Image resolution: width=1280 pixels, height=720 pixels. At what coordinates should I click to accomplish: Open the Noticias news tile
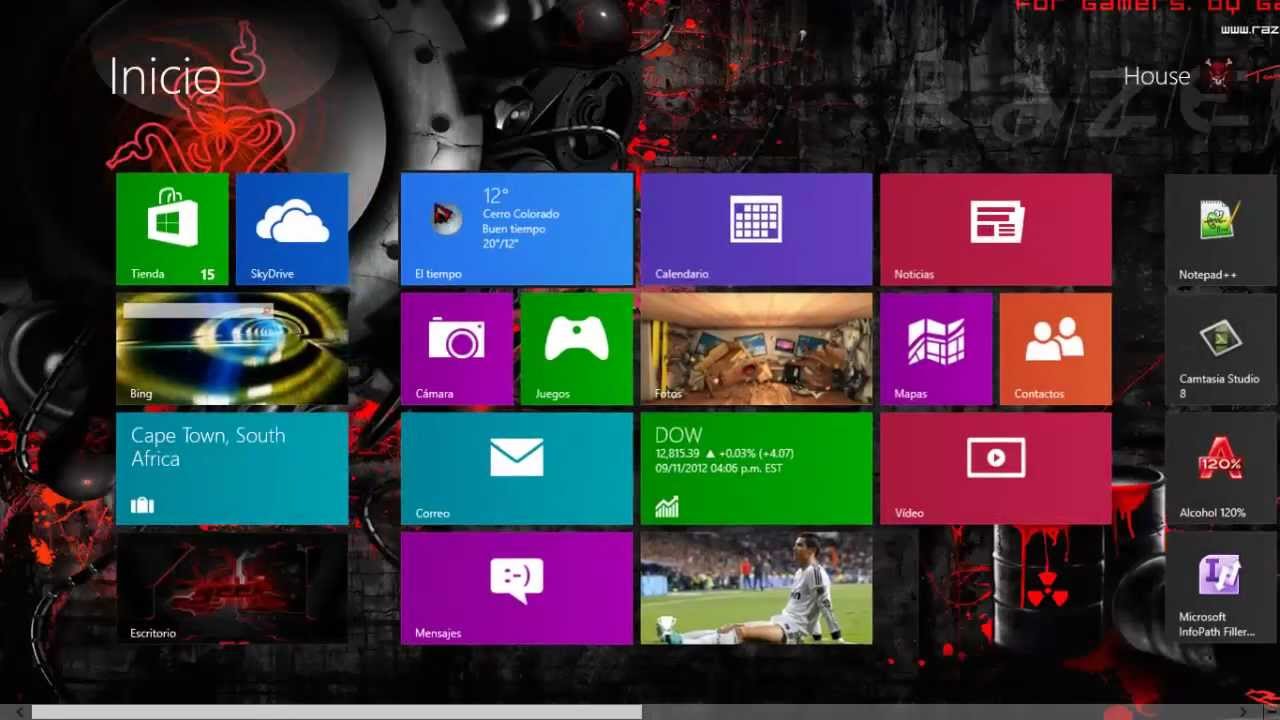pos(996,229)
